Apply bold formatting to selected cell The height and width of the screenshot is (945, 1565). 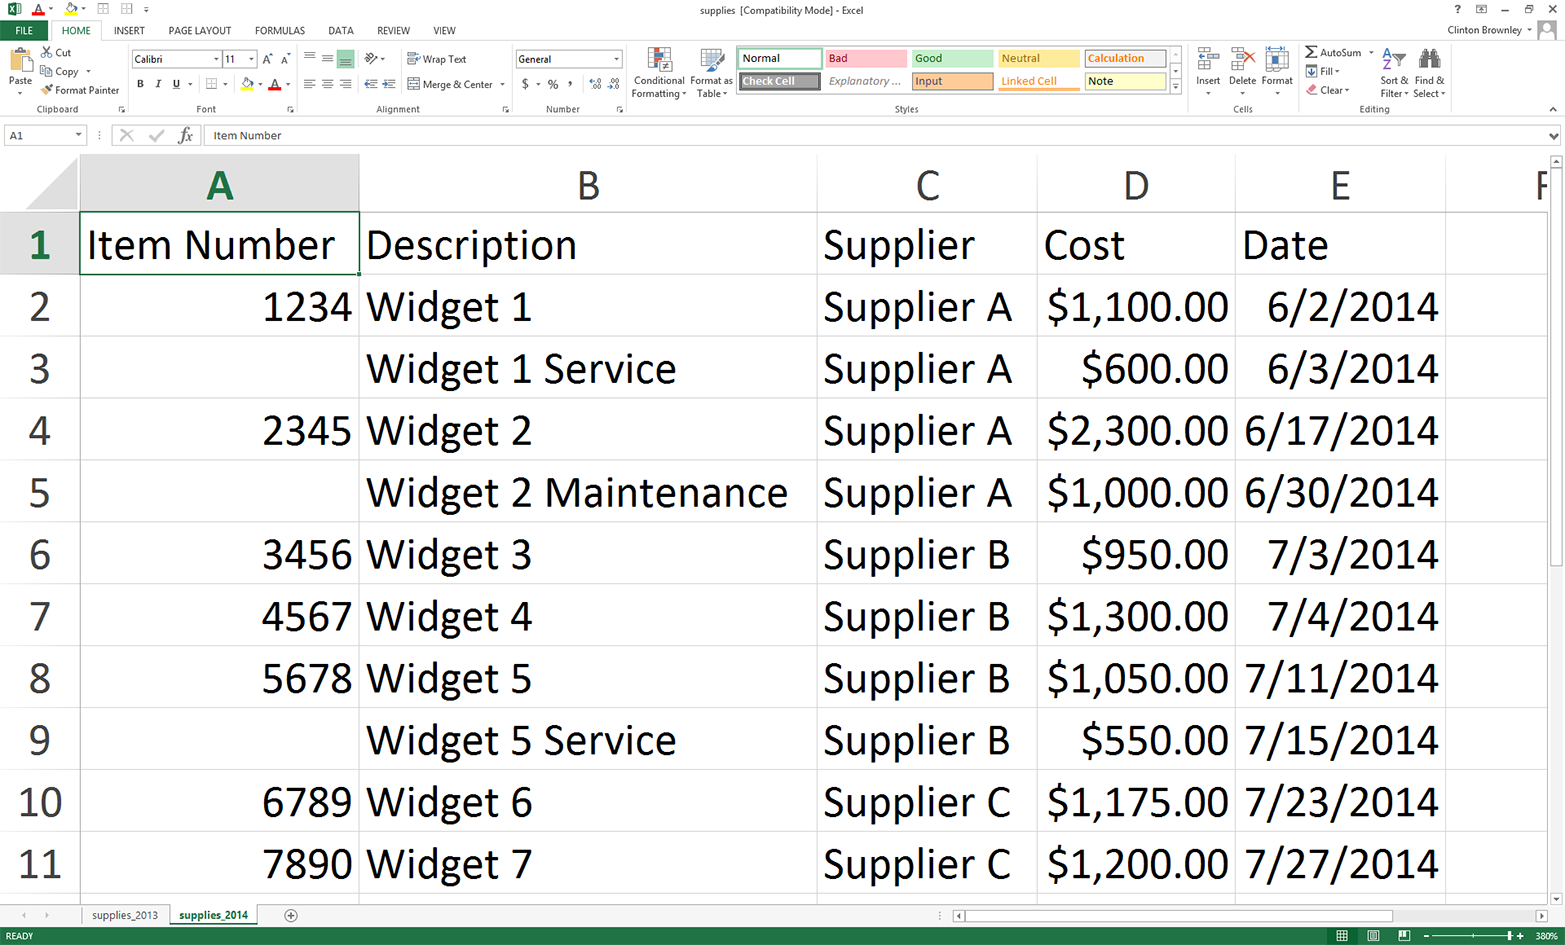tap(138, 84)
